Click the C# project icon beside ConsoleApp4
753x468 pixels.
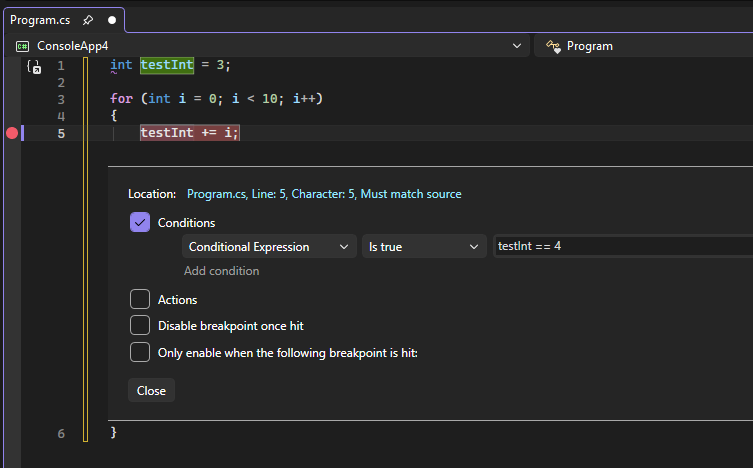click(22, 46)
